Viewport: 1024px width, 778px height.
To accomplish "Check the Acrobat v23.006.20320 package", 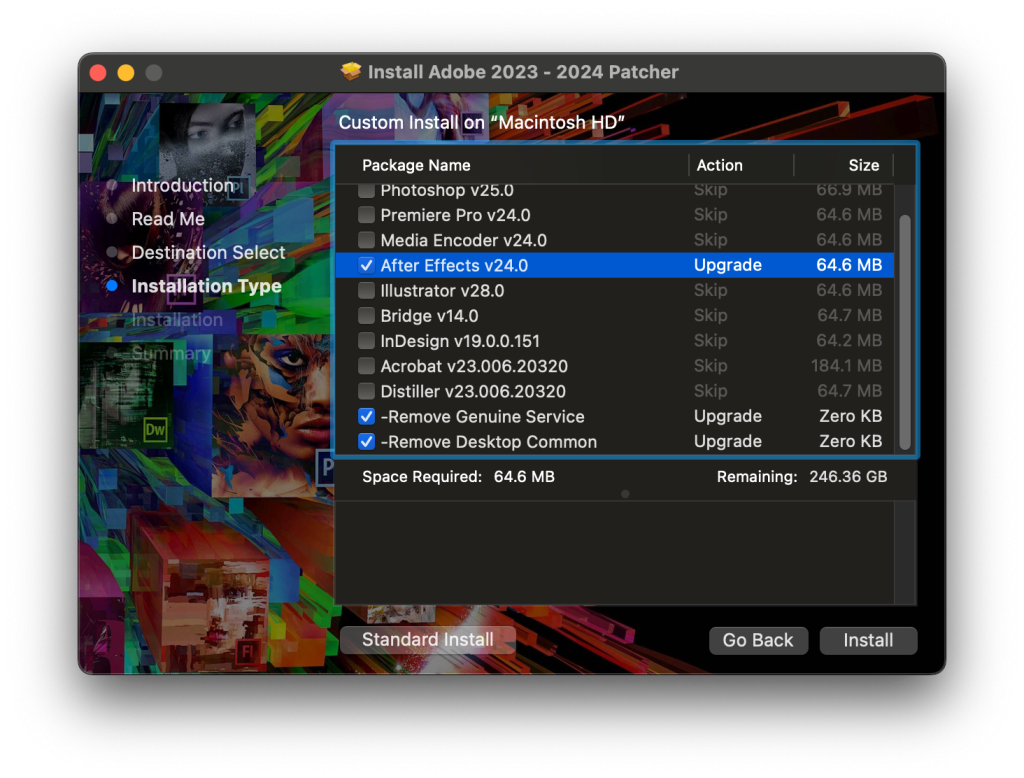I will coord(366,365).
